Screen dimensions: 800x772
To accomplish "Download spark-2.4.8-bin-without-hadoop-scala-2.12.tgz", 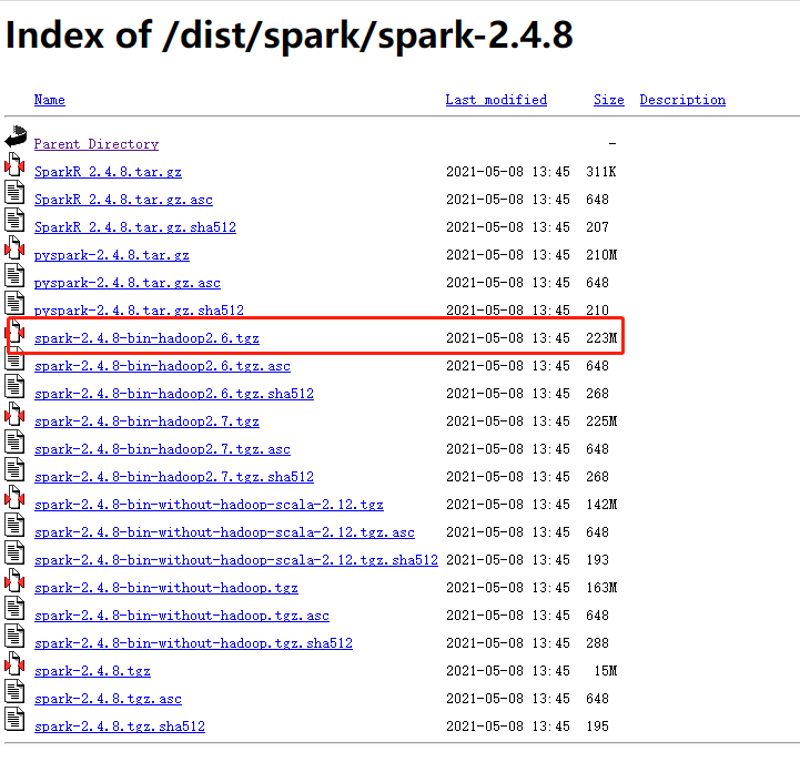I will pyautogui.click(x=209, y=504).
